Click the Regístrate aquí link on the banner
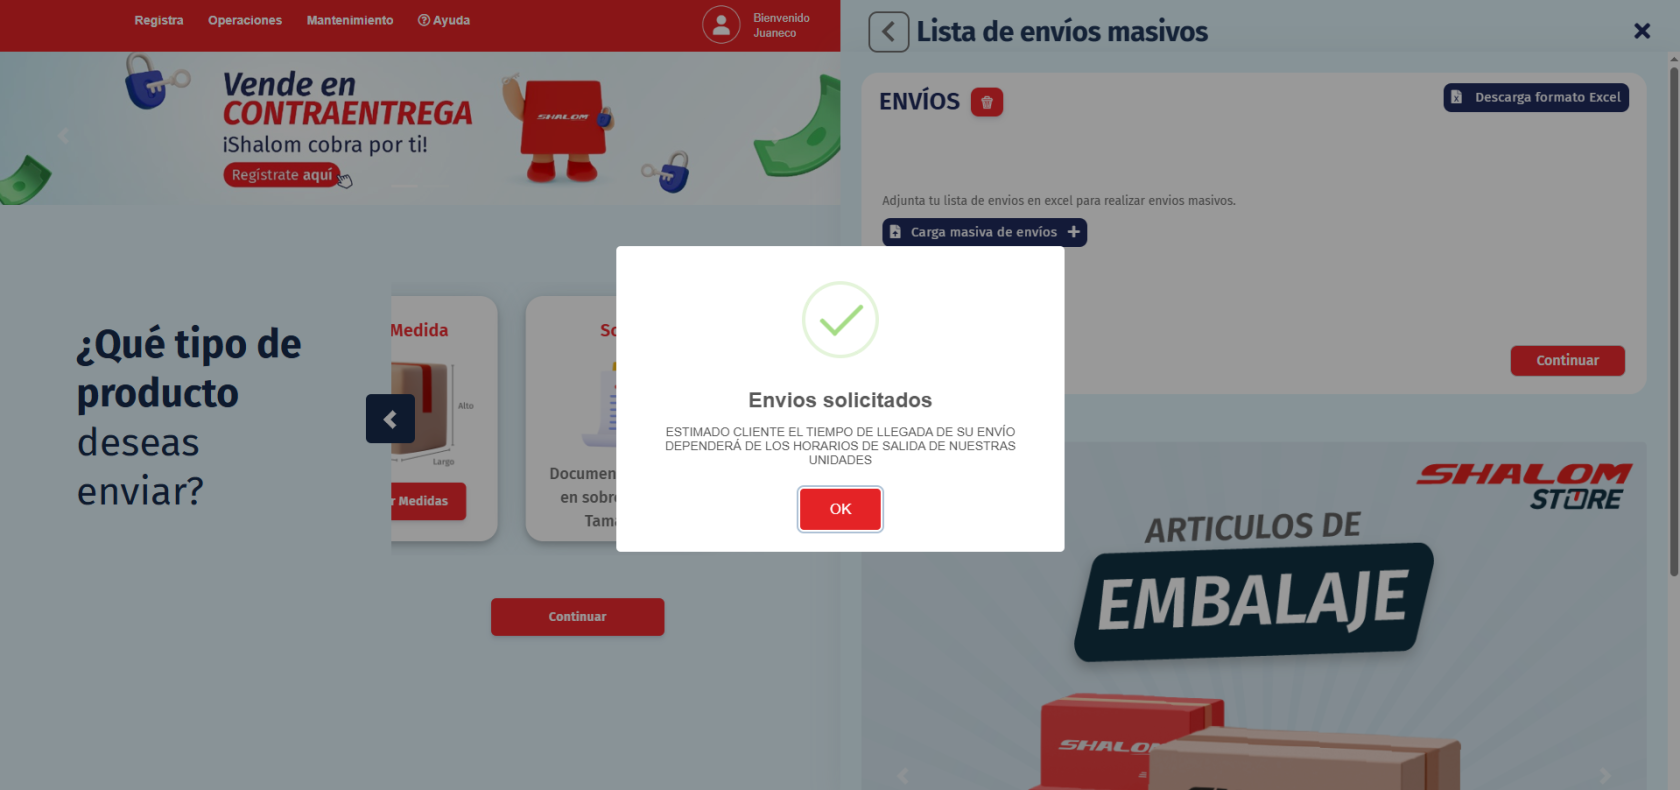This screenshot has height=790, width=1680. click(282, 175)
